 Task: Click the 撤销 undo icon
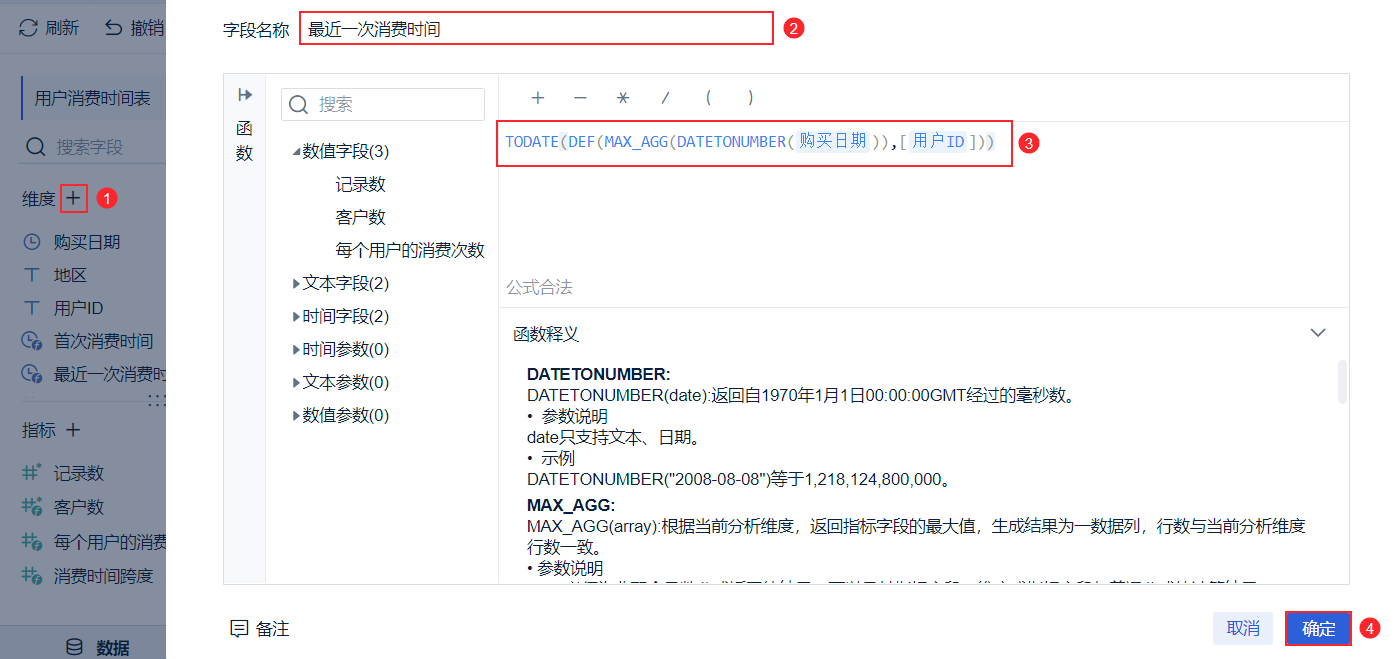[x=114, y=28]
